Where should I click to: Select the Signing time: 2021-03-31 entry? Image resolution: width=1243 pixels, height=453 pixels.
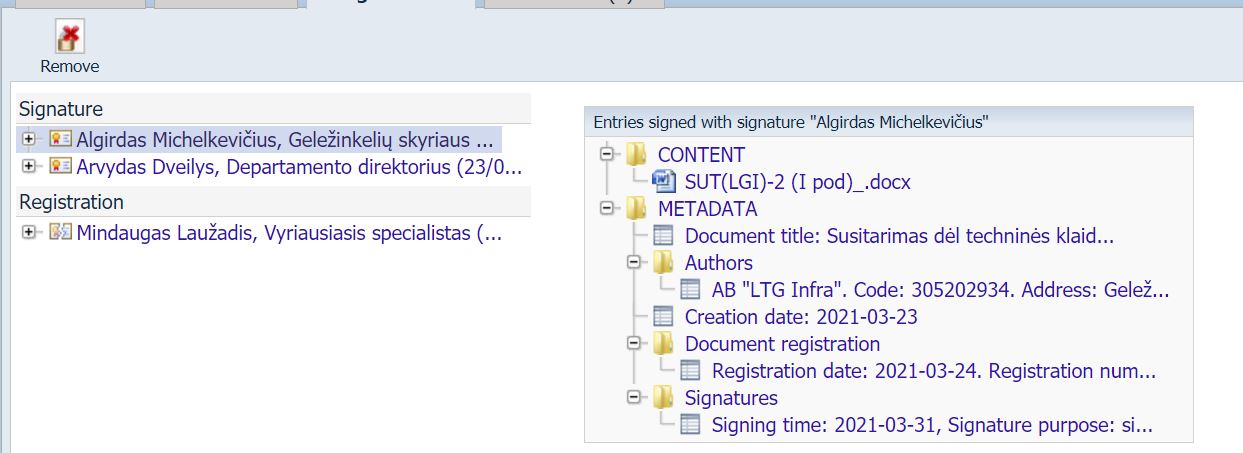point(931,425)
